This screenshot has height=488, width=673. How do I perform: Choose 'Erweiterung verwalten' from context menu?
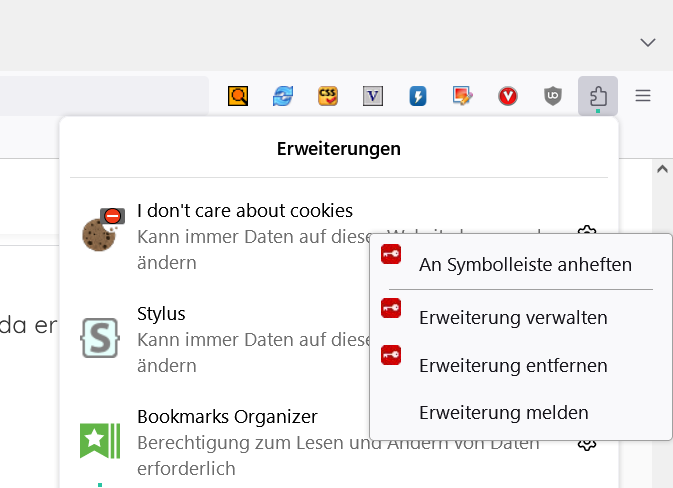513,318
